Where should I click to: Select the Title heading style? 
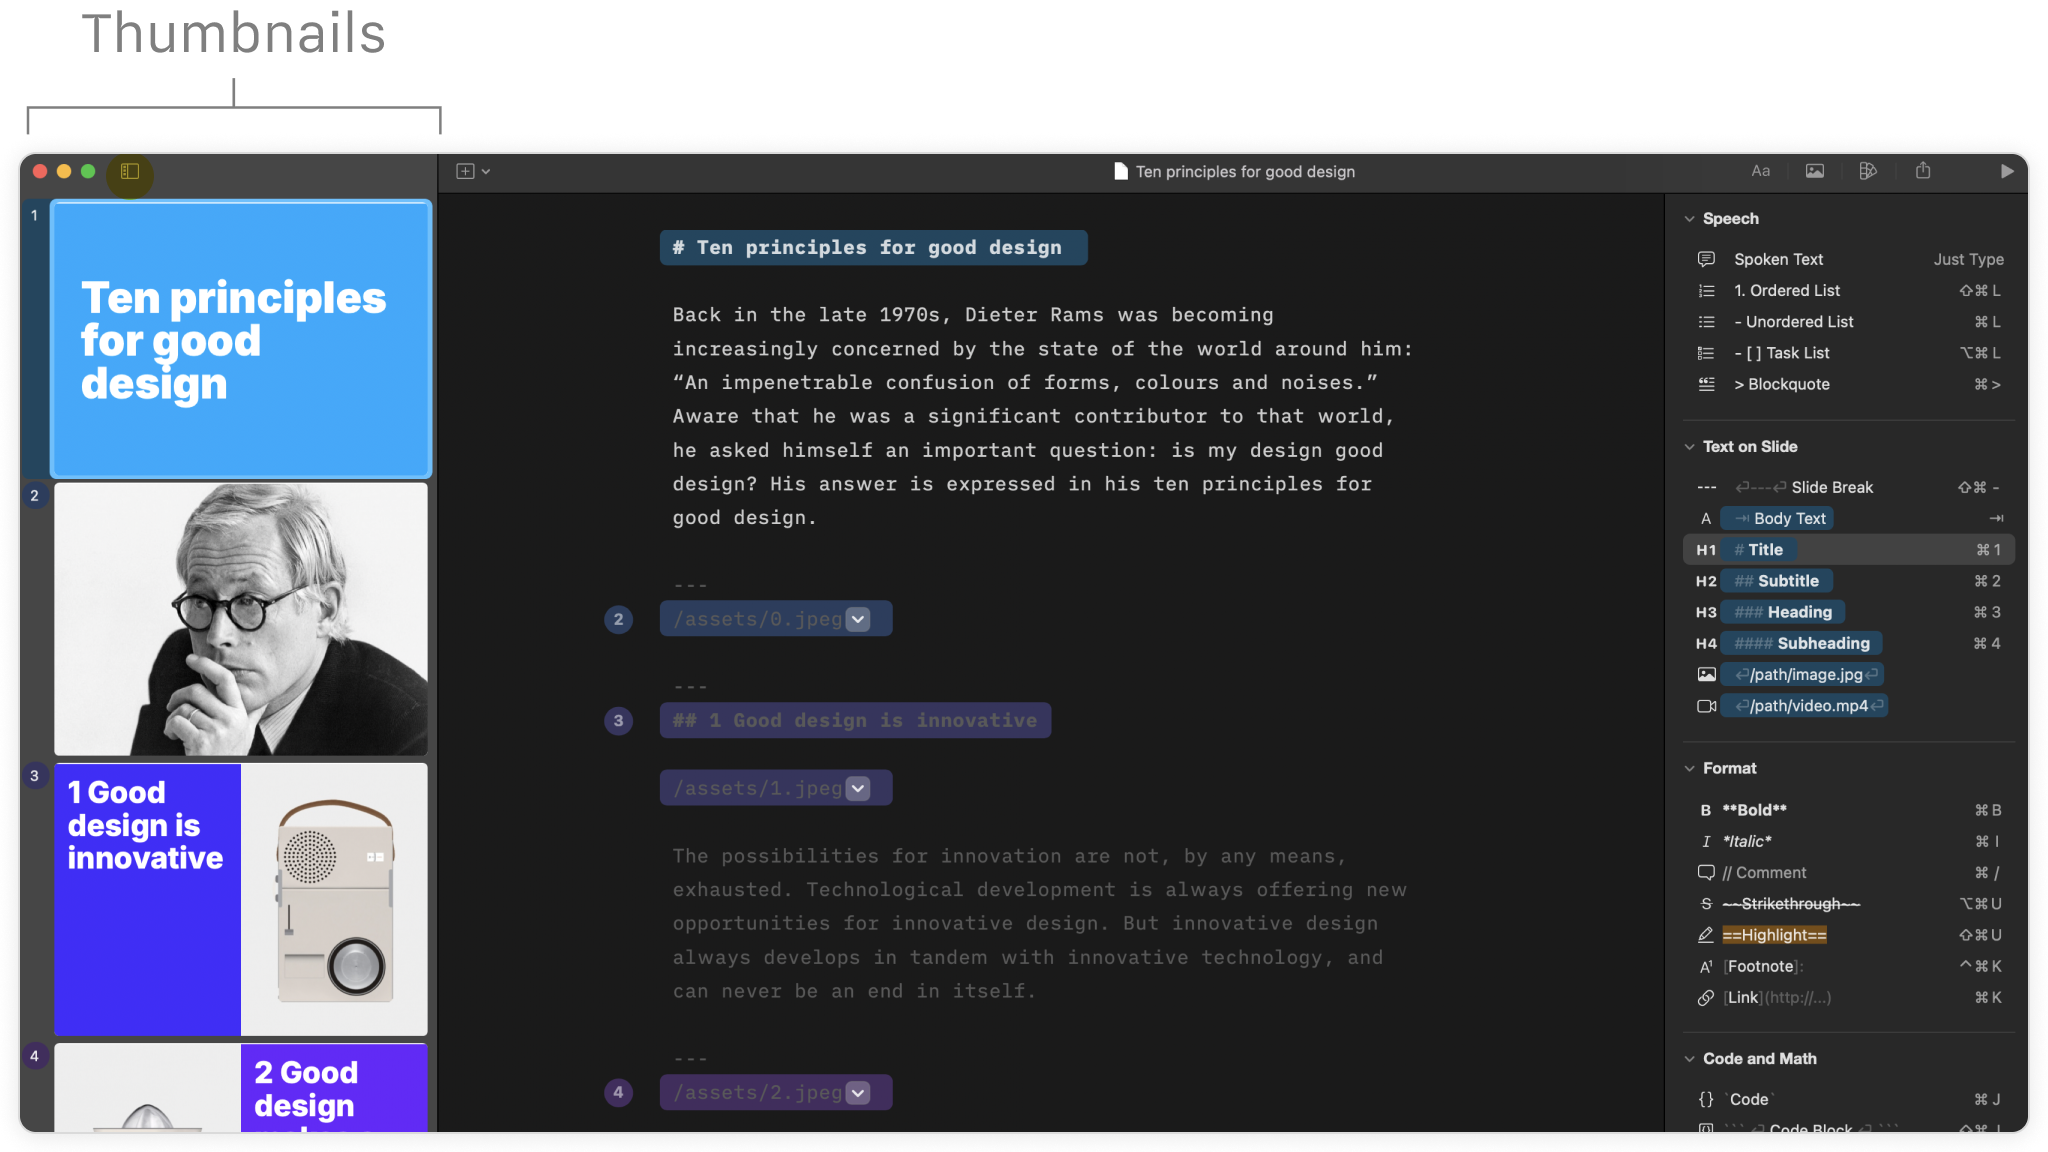coord(1758,549)
